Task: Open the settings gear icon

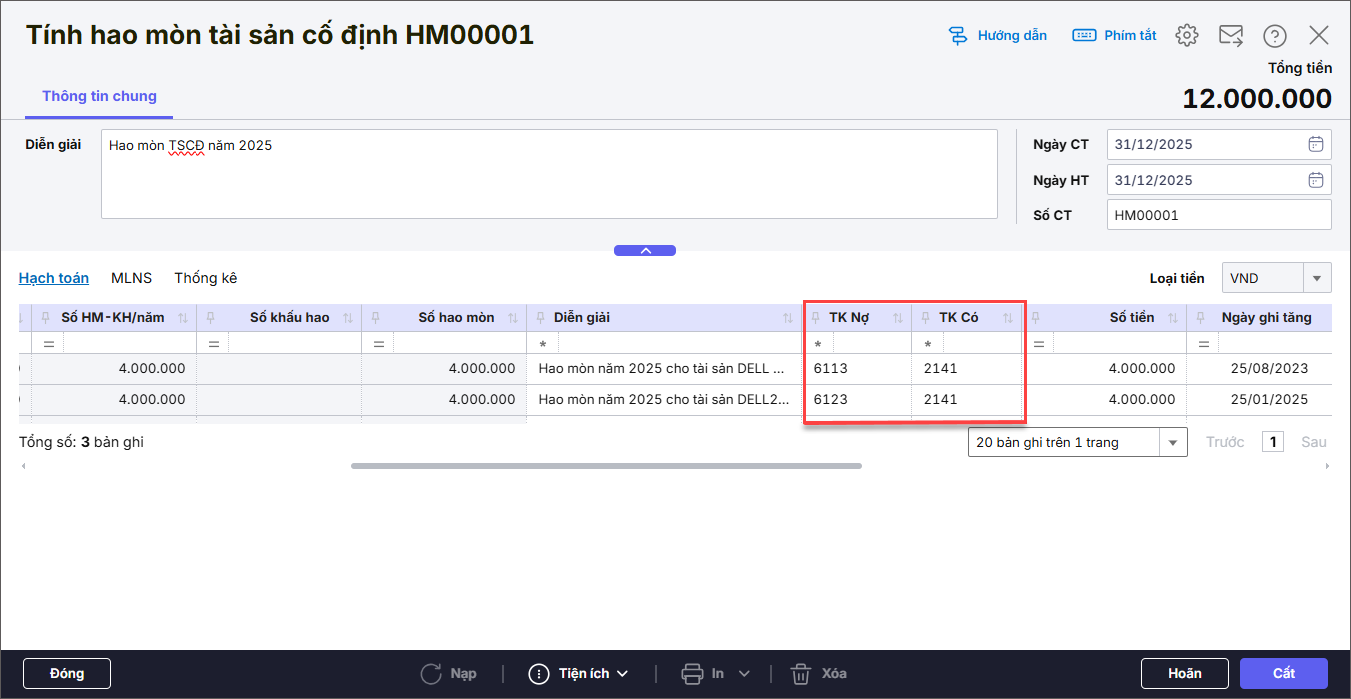Action: click(1187, 35)
